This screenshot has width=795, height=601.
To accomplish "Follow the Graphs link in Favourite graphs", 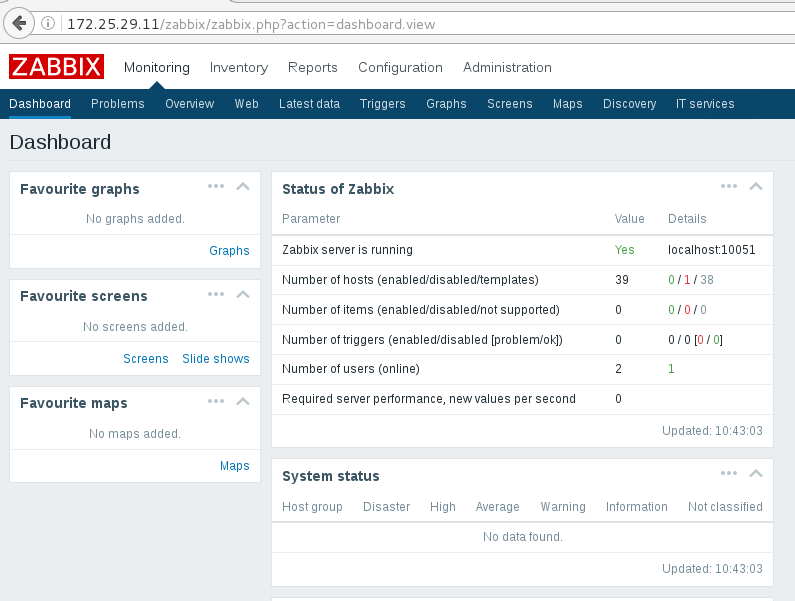I will (229, 251).
